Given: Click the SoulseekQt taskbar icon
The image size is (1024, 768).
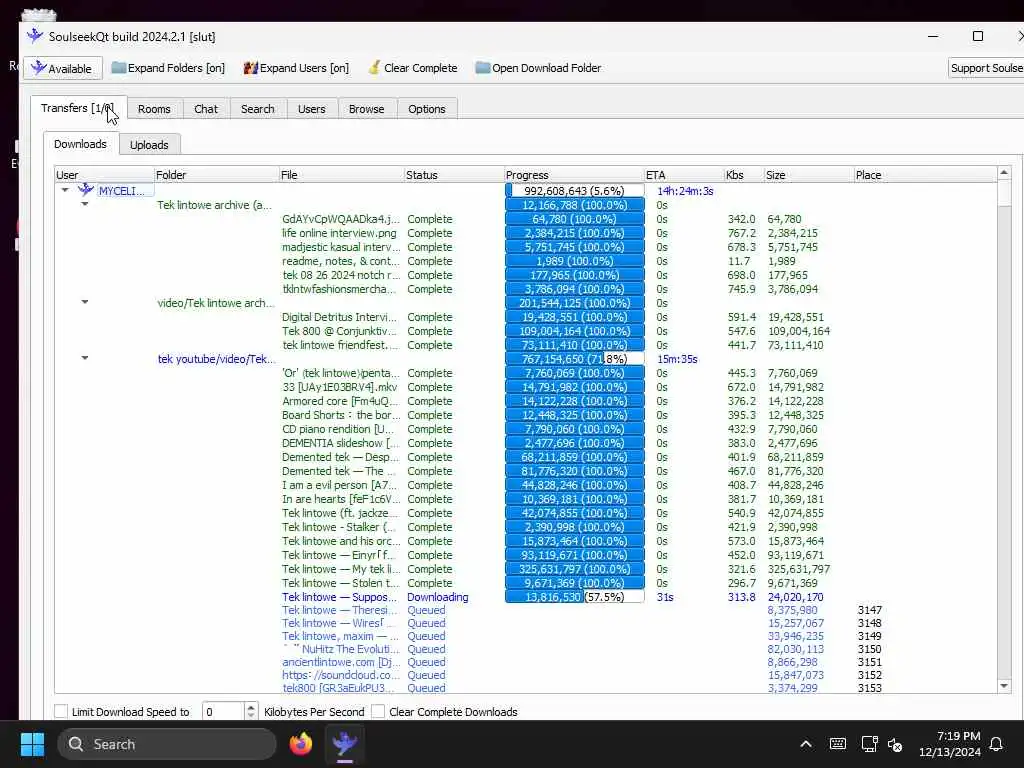Looking at the screenshot, I should tap(344, 744).
